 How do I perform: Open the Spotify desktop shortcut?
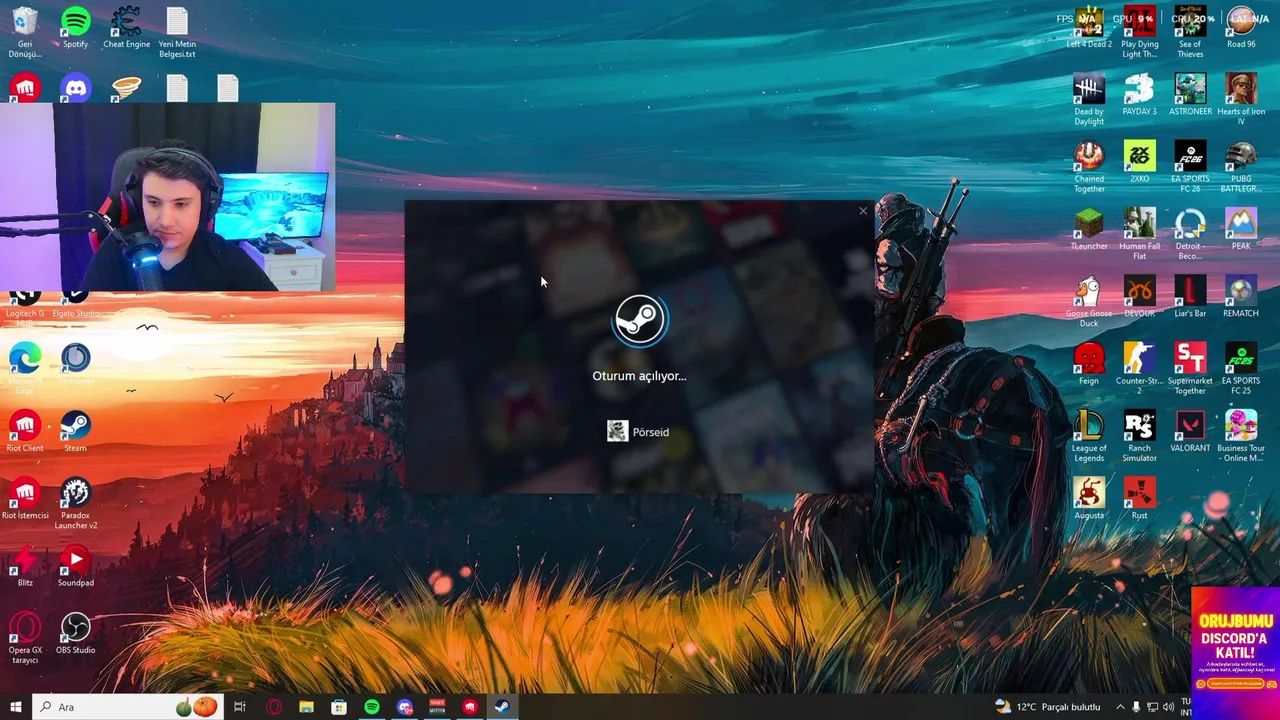(x=75, y=28)
